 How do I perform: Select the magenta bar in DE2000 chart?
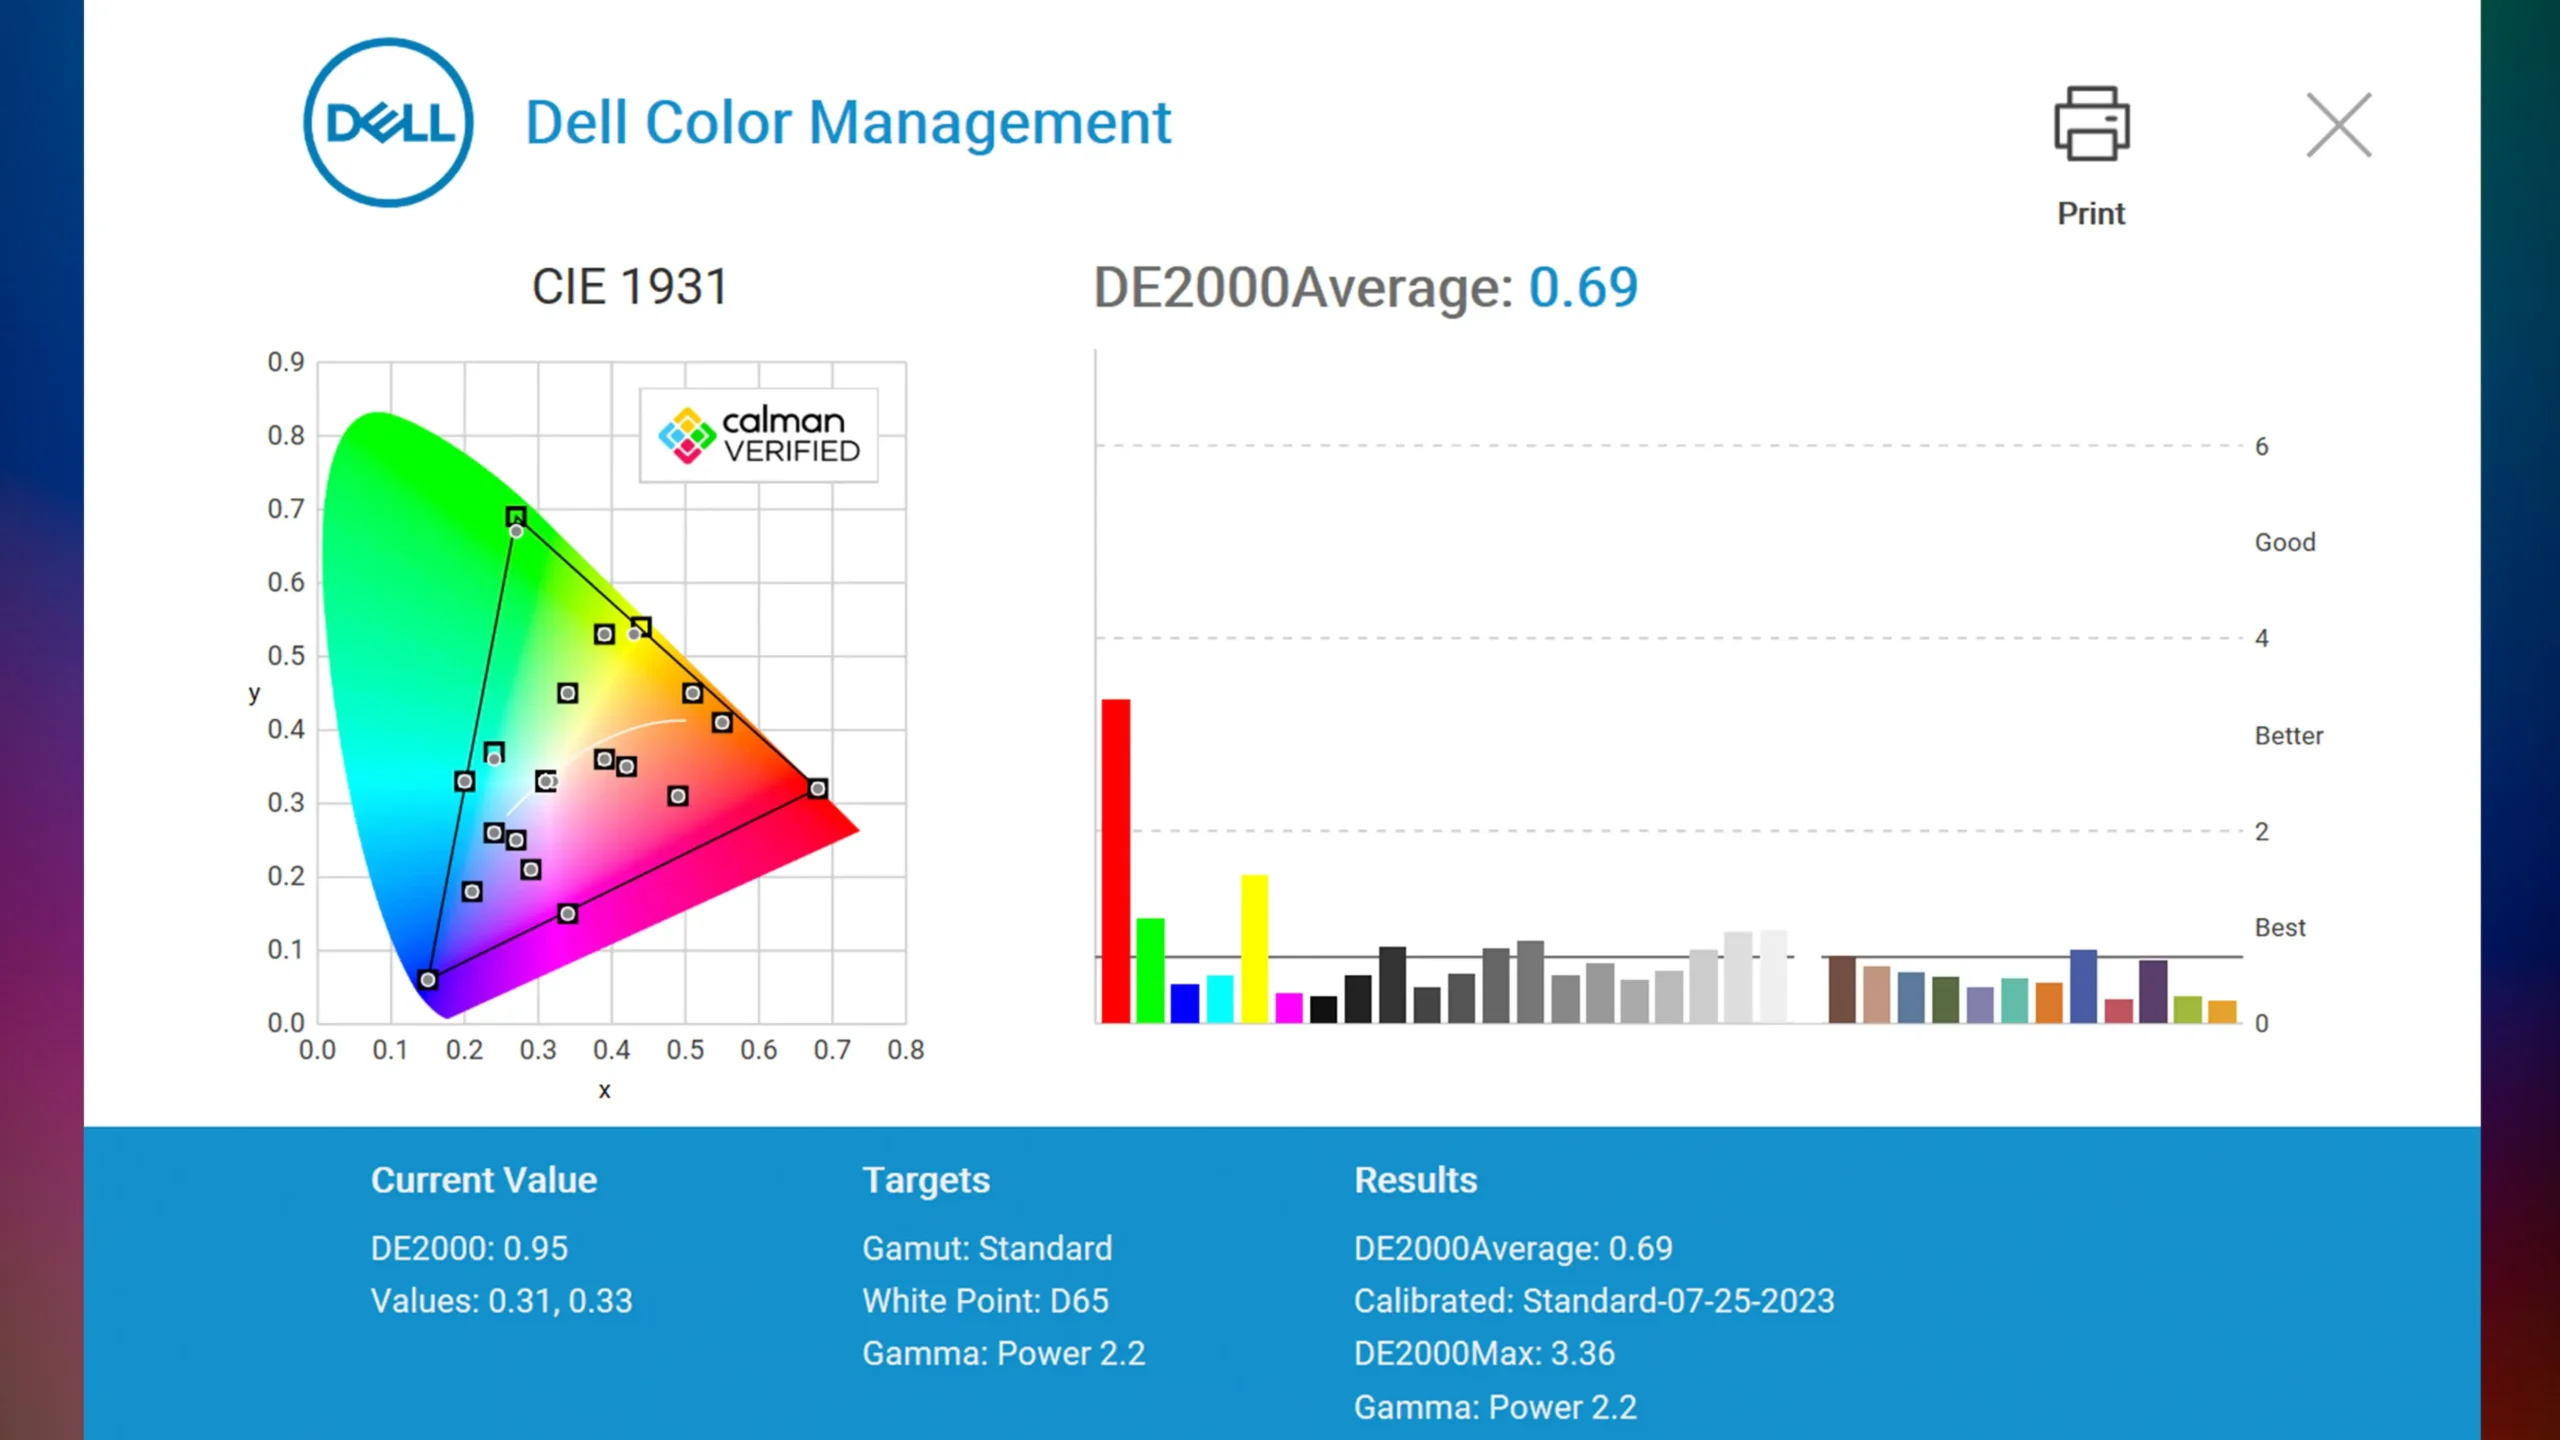point(1289,1008)
